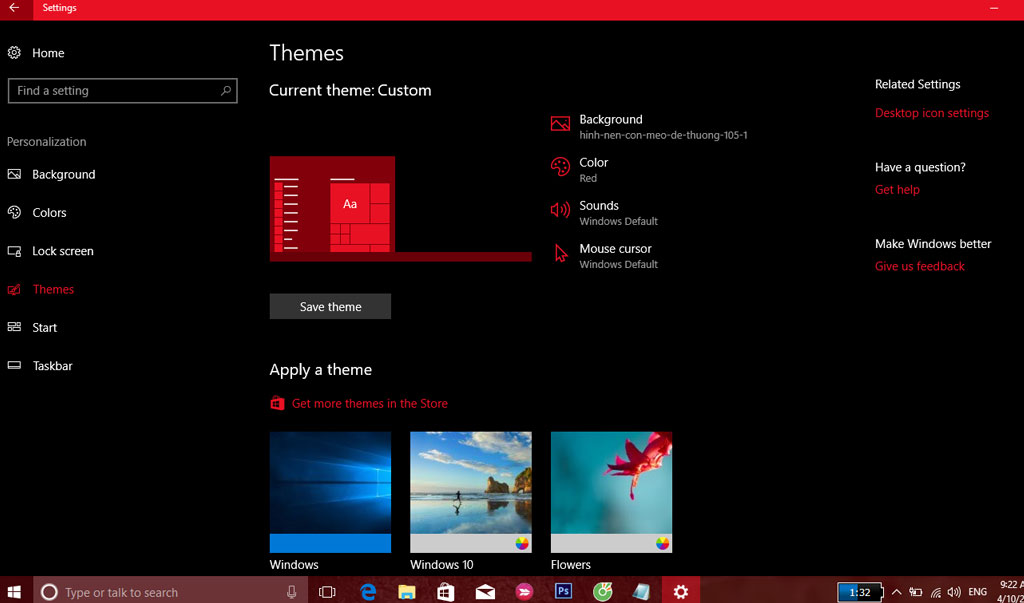The image size is (1024, 603).
Task: Click the Store bag icon beside themes link
Action: (277, 404)
